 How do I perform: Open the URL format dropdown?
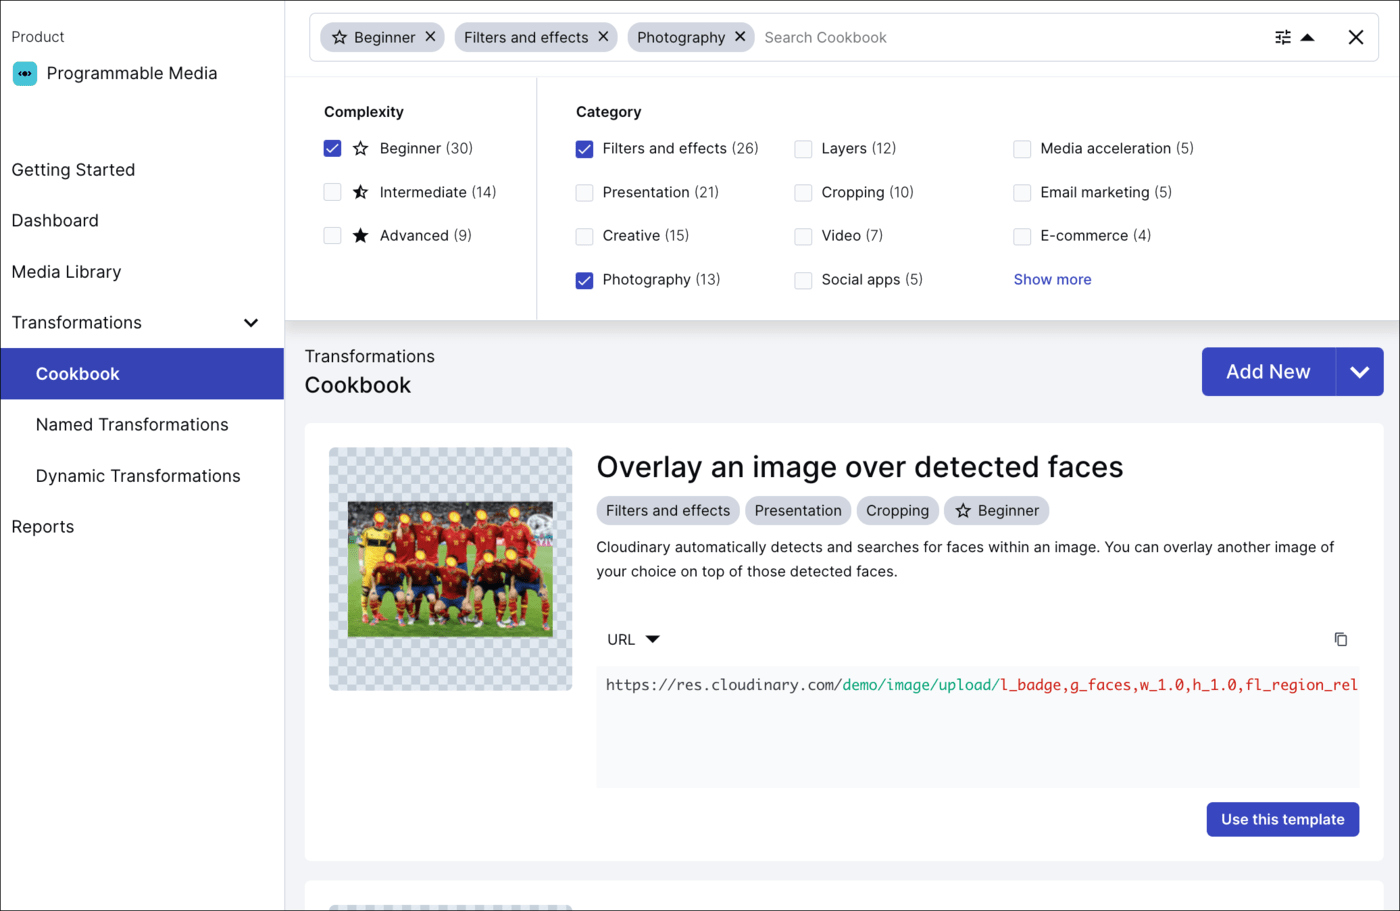click(x=634, y=639)
